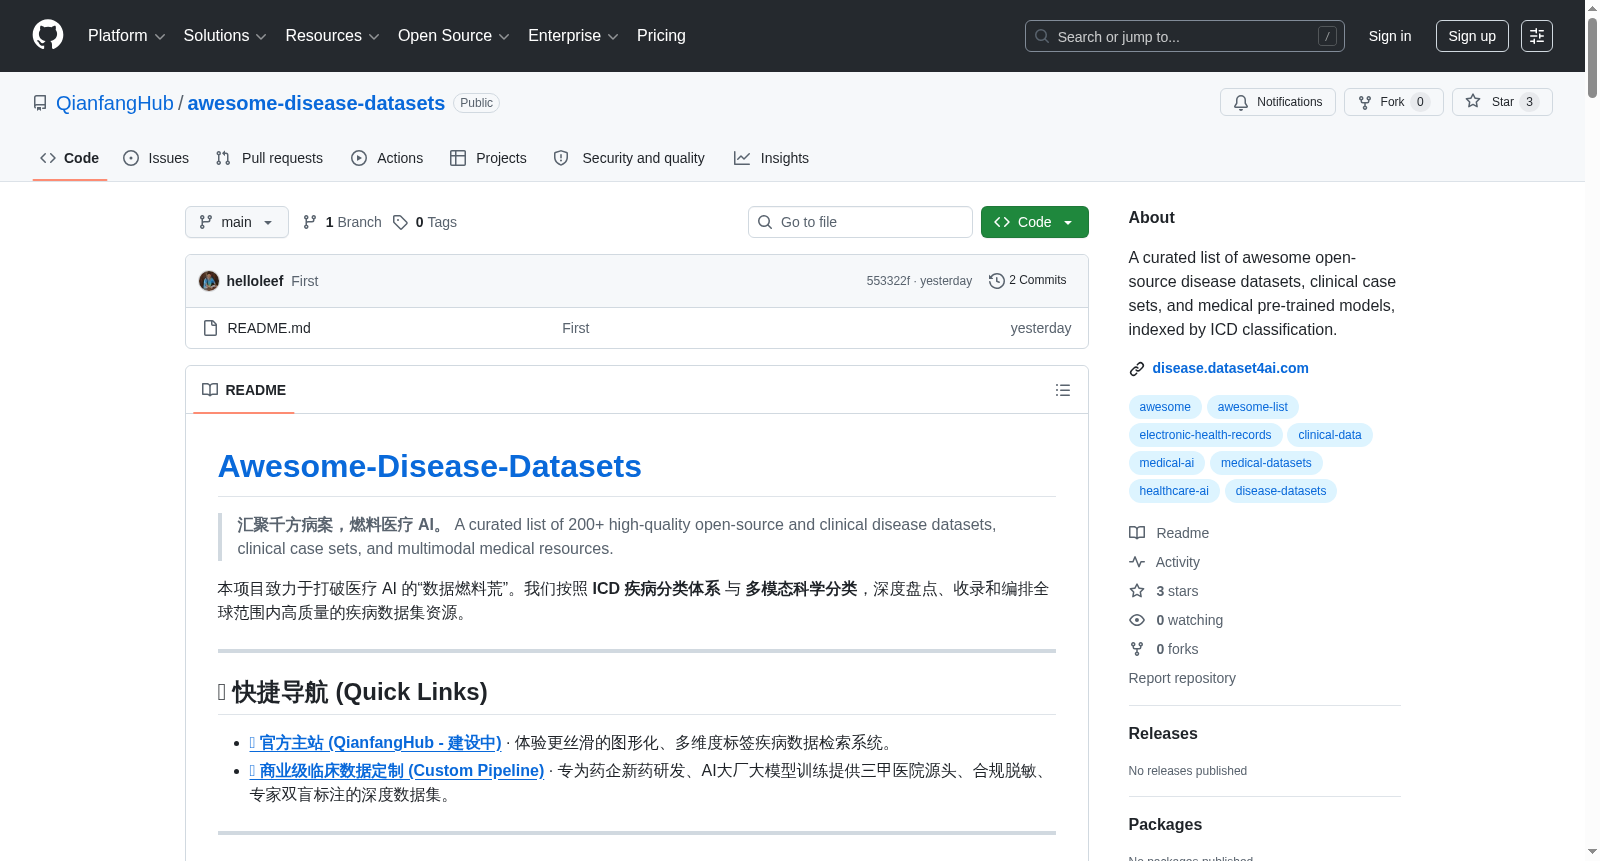
Task: Click the README.md file icon
Action: [x=210, y=328]
